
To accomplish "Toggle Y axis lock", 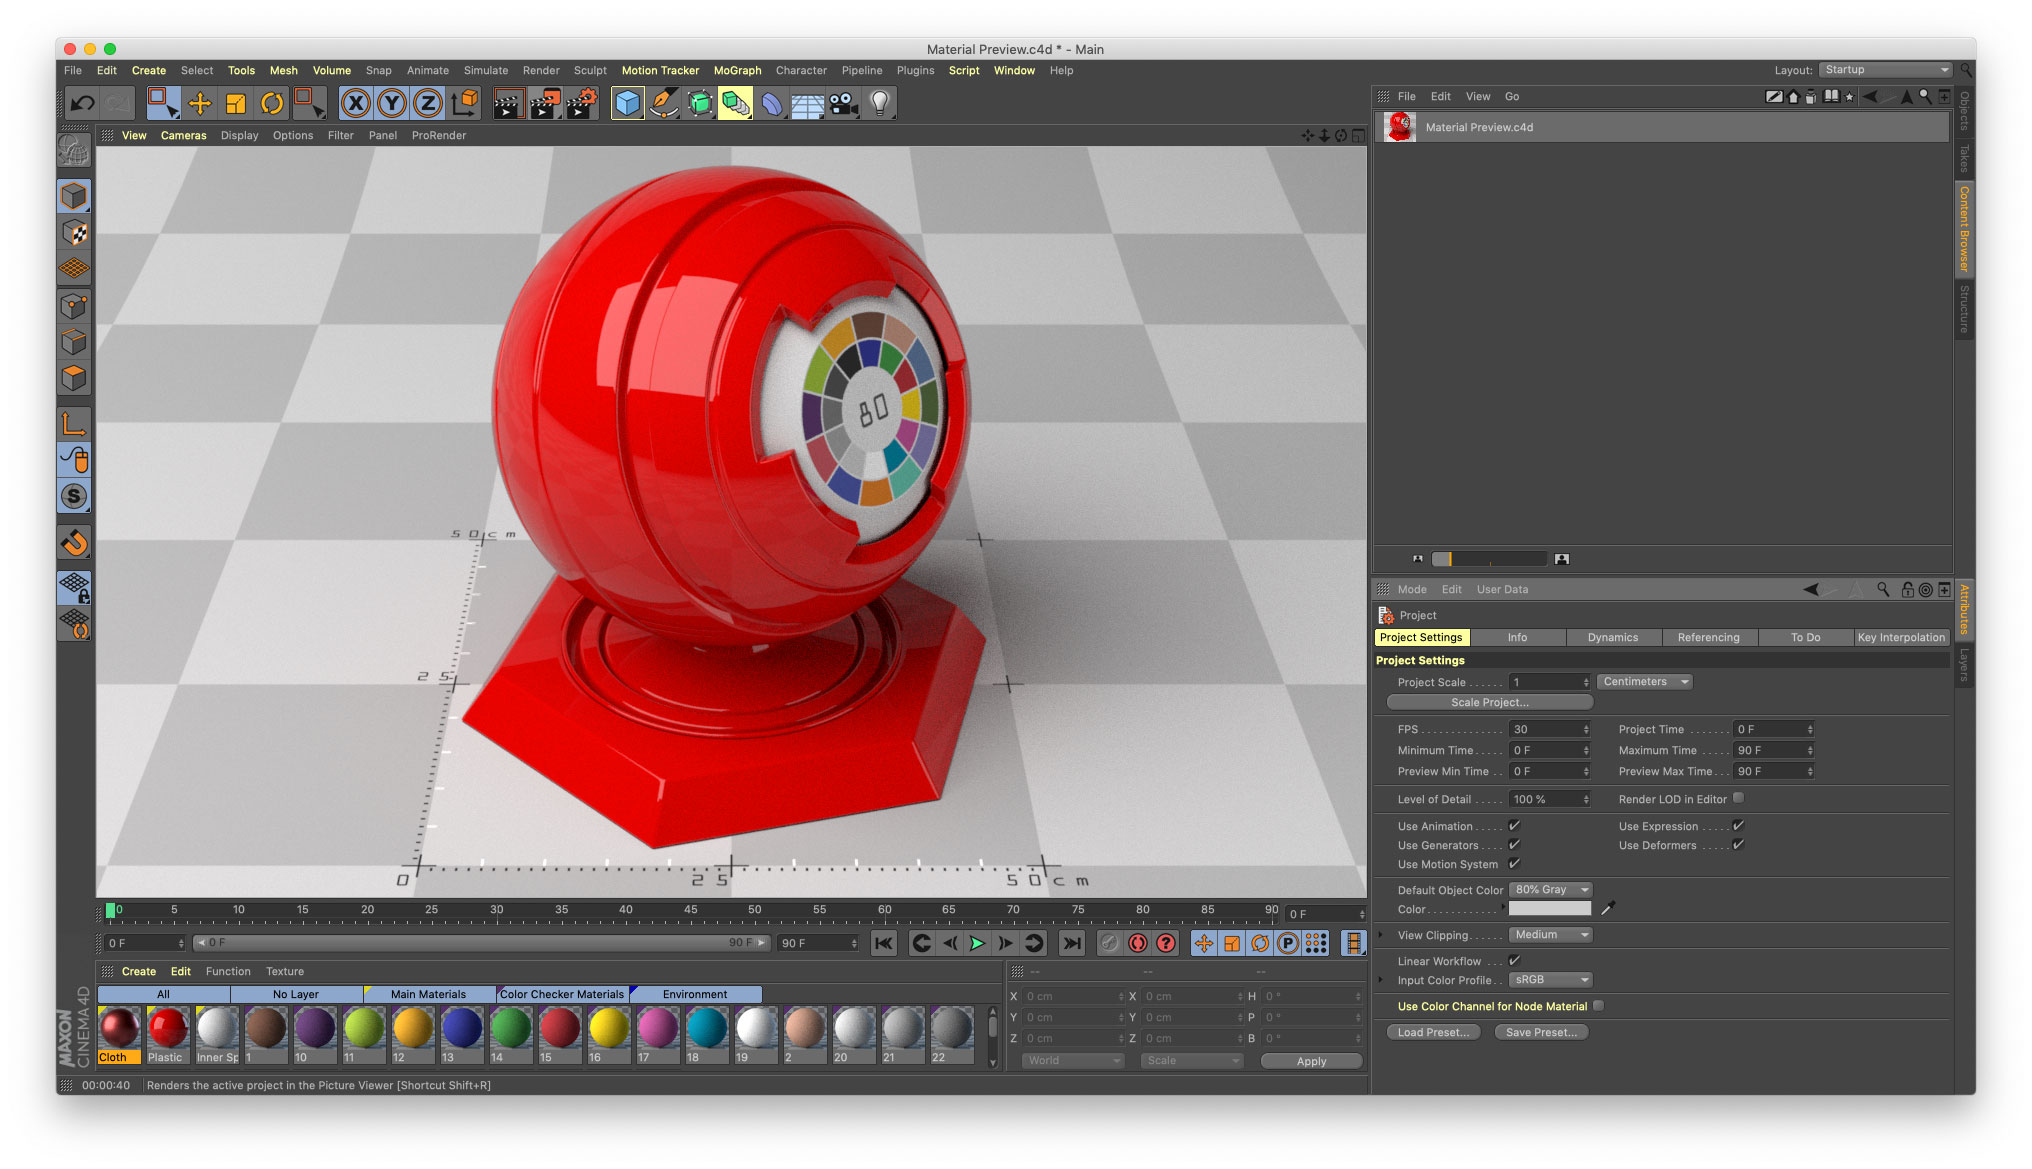I will [x=392, y=103].
